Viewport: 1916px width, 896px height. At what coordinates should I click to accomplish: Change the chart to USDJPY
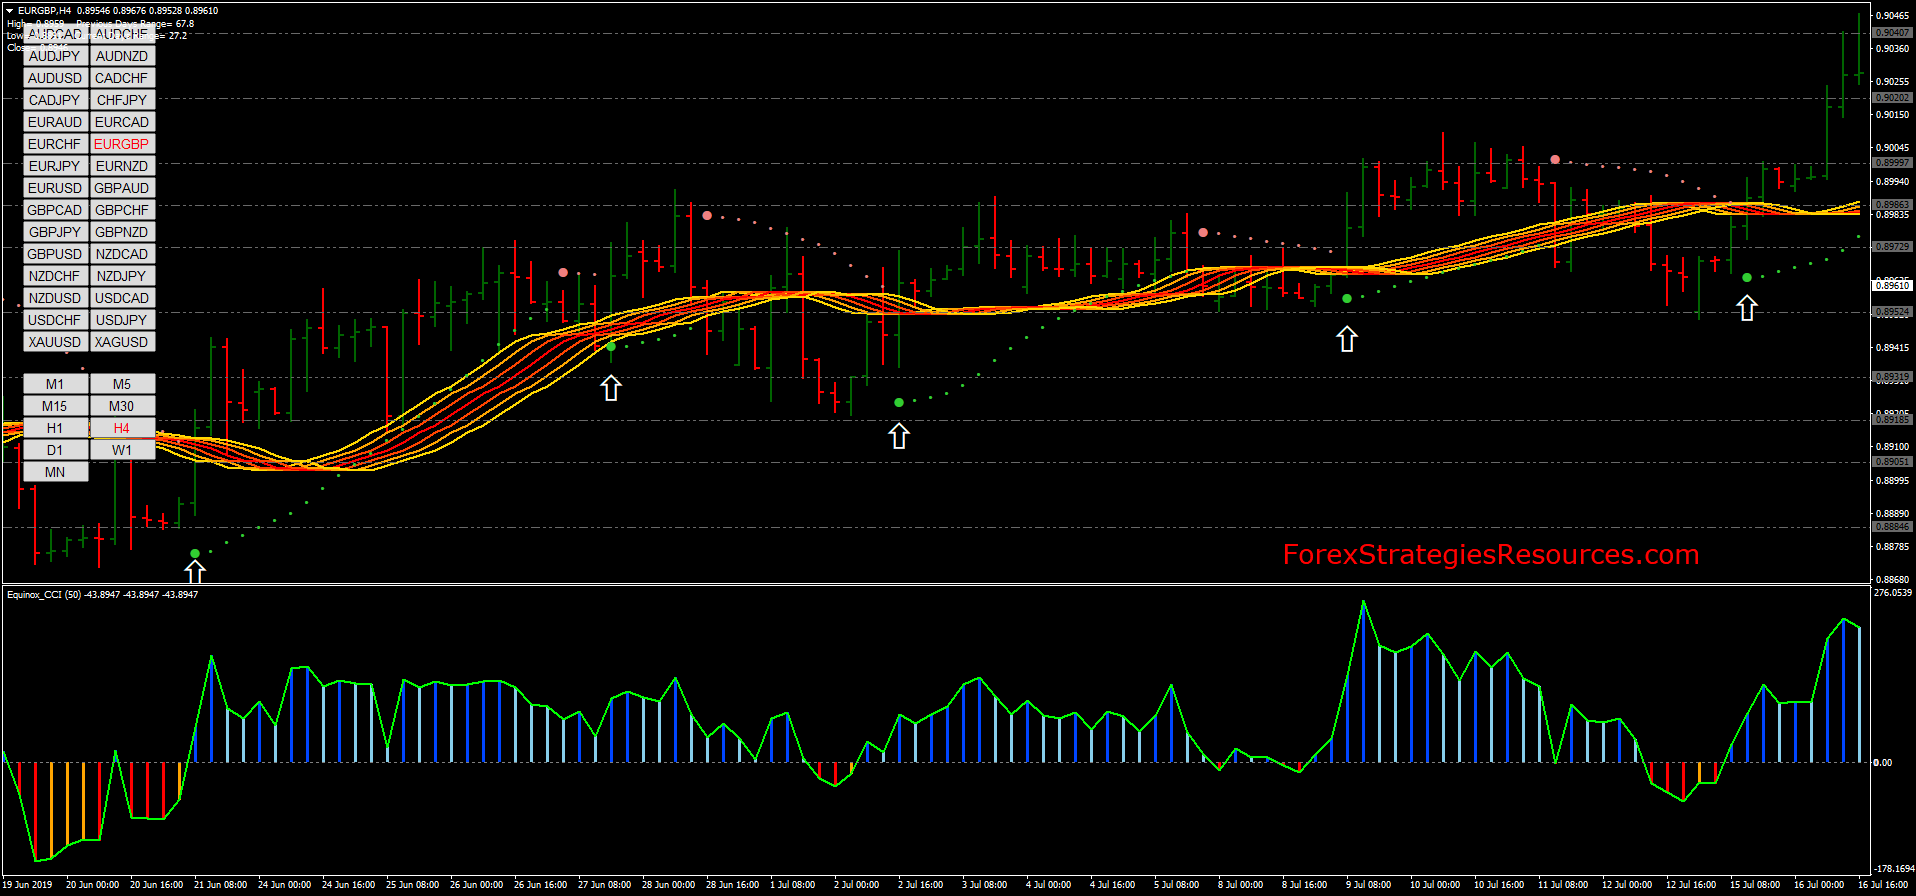(122, 320)
